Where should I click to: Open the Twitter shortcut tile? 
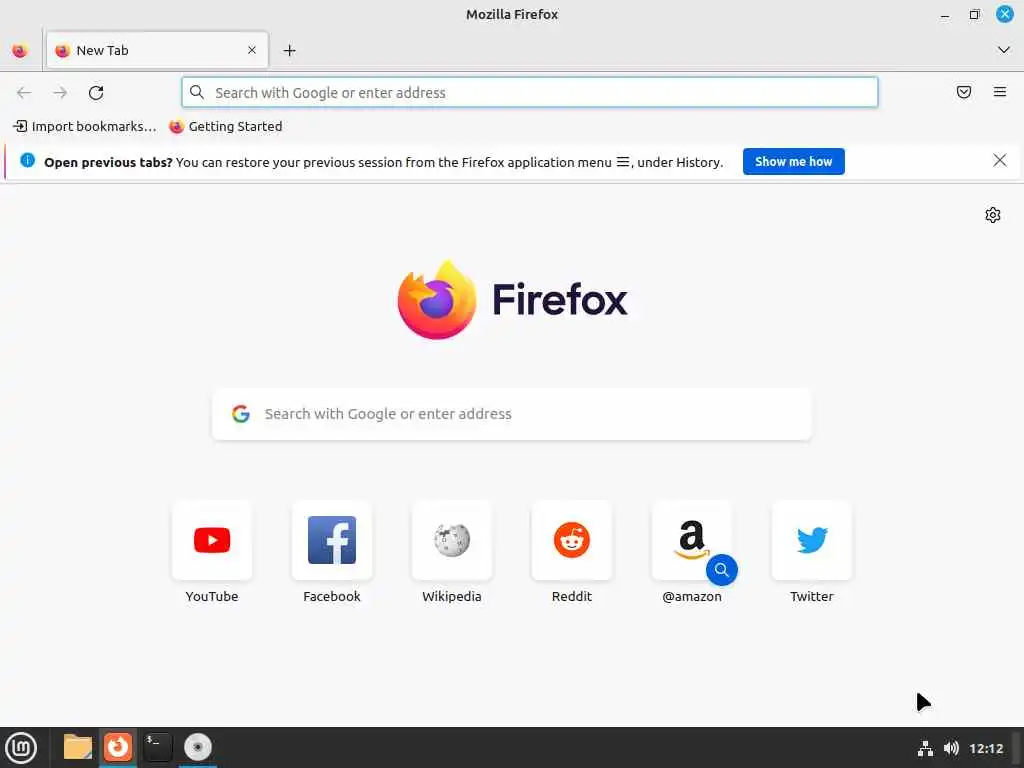pyautogui.click(x=812, y=540)
